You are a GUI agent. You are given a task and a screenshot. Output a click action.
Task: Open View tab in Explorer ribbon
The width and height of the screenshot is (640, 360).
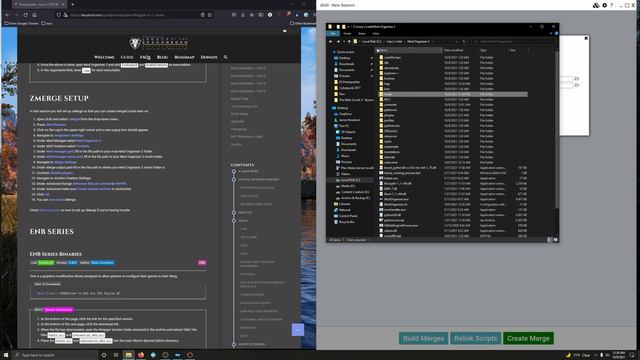tap(376, 33)
